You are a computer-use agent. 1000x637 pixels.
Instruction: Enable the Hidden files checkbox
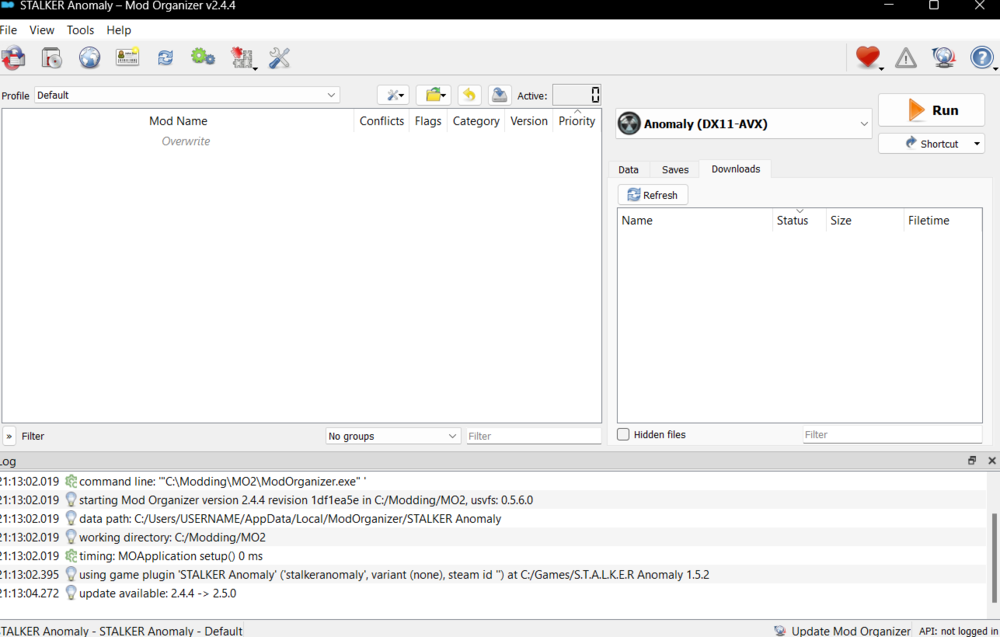point(624,435)
